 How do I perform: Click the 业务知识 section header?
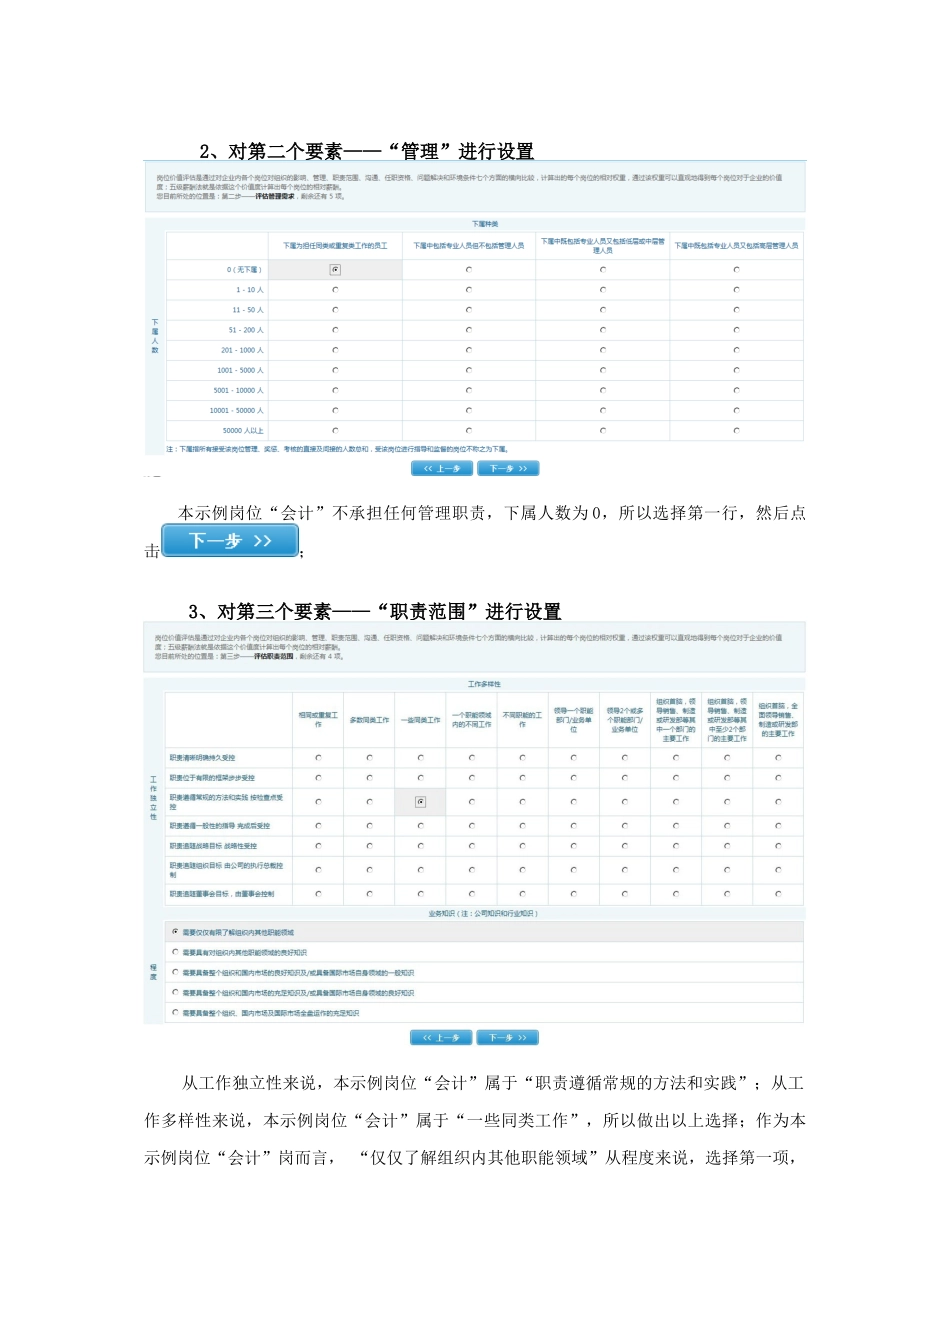click(x=483, y=913)
